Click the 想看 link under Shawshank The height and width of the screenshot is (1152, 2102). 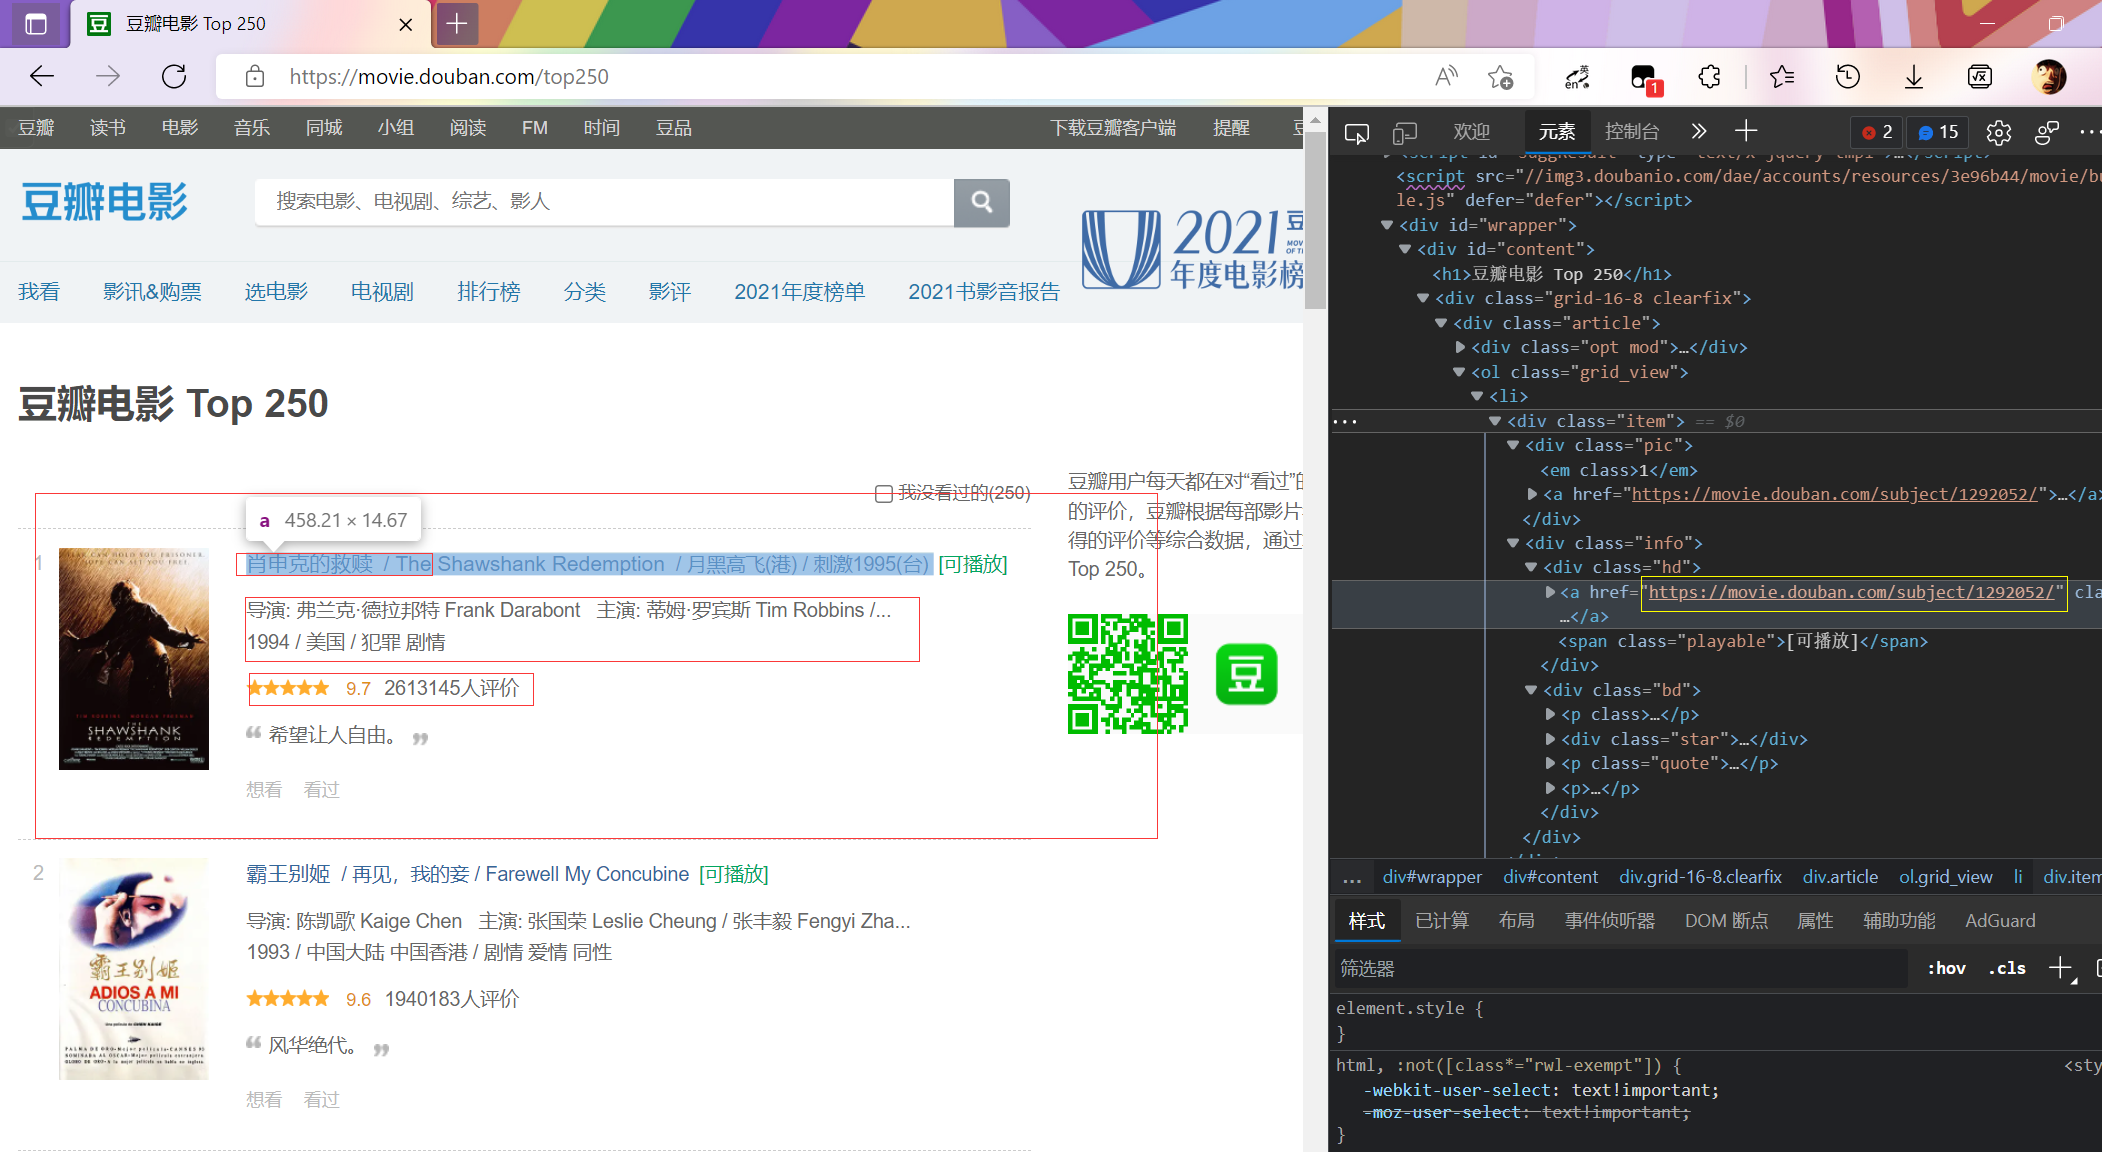(x=264, y=790)
